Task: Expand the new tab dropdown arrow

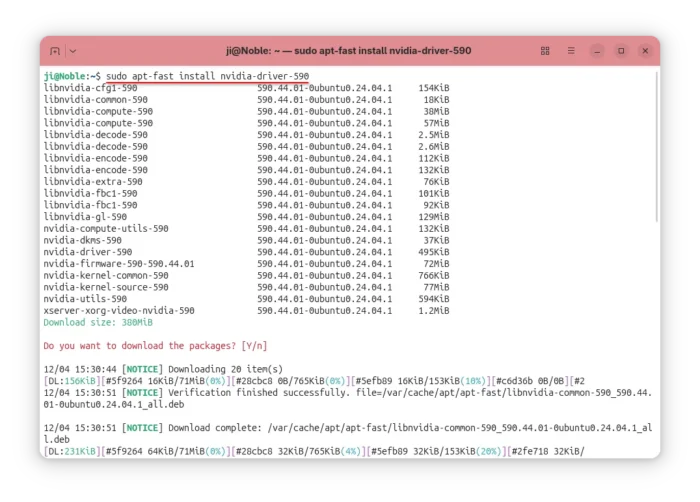Action: [x=73, y=50]
